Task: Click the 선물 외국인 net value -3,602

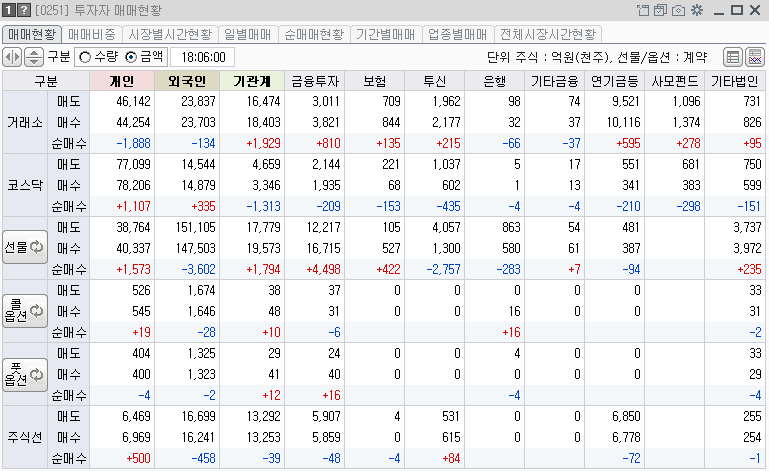Action: tap(199, 269)
